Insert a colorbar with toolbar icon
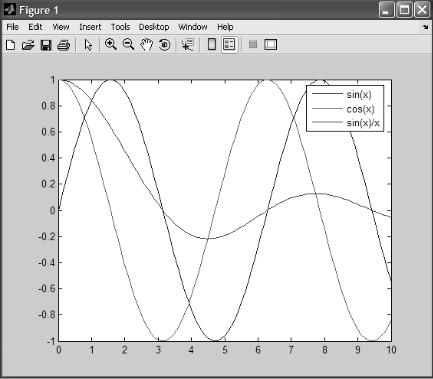 tap(212, 44)
